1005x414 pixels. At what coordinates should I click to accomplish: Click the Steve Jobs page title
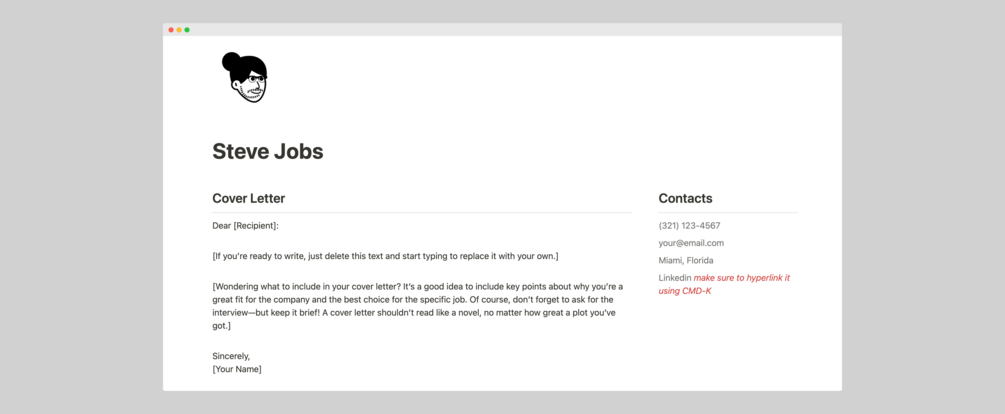click(268, 152)
